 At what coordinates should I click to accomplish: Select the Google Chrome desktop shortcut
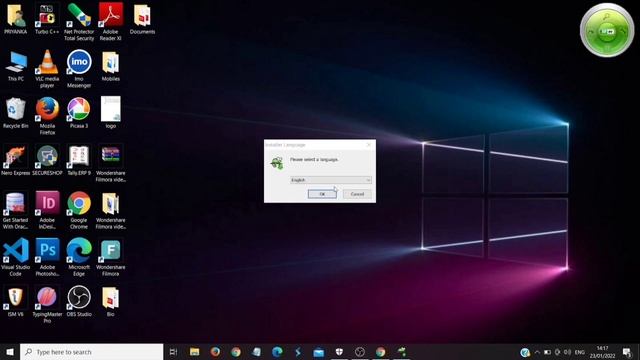click(79, 211)
